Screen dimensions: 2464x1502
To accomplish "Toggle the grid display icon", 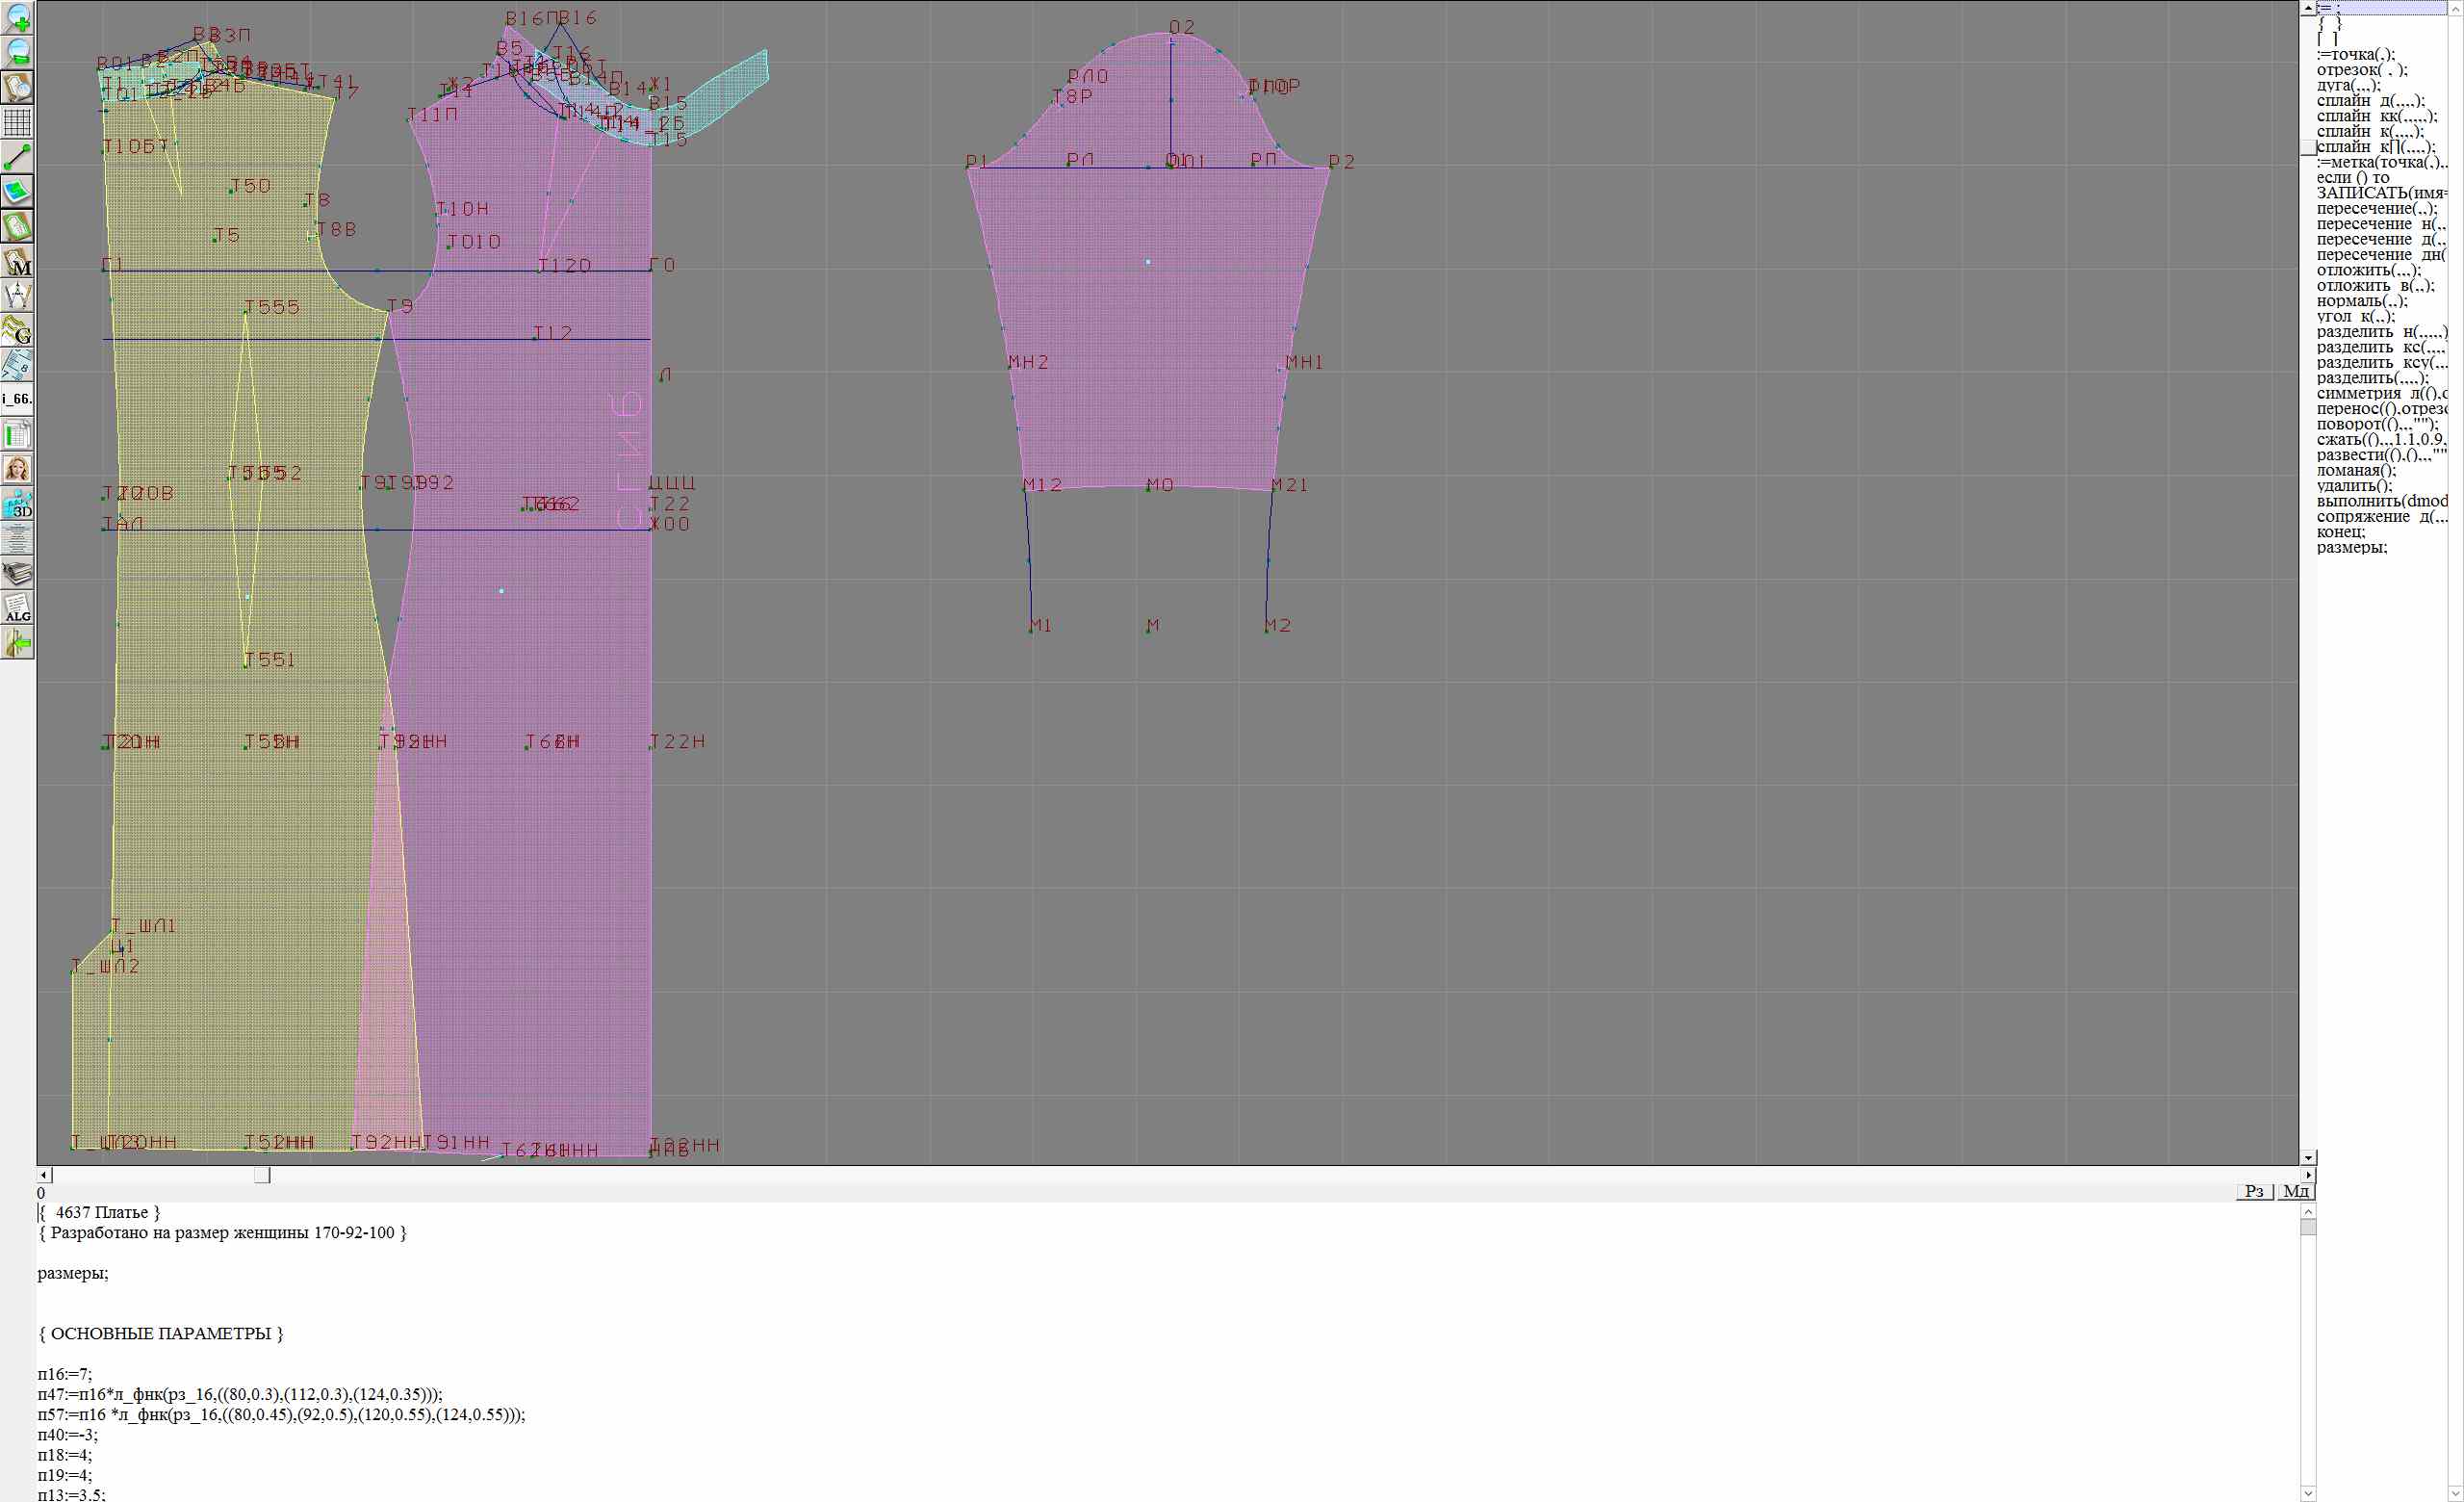I will [x=18, y=122].
